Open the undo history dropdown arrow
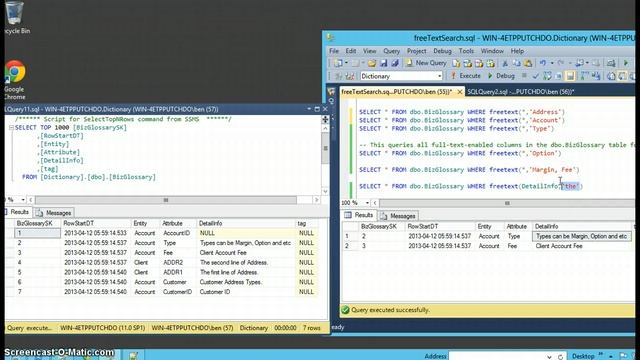 click(x=551, y=63)
